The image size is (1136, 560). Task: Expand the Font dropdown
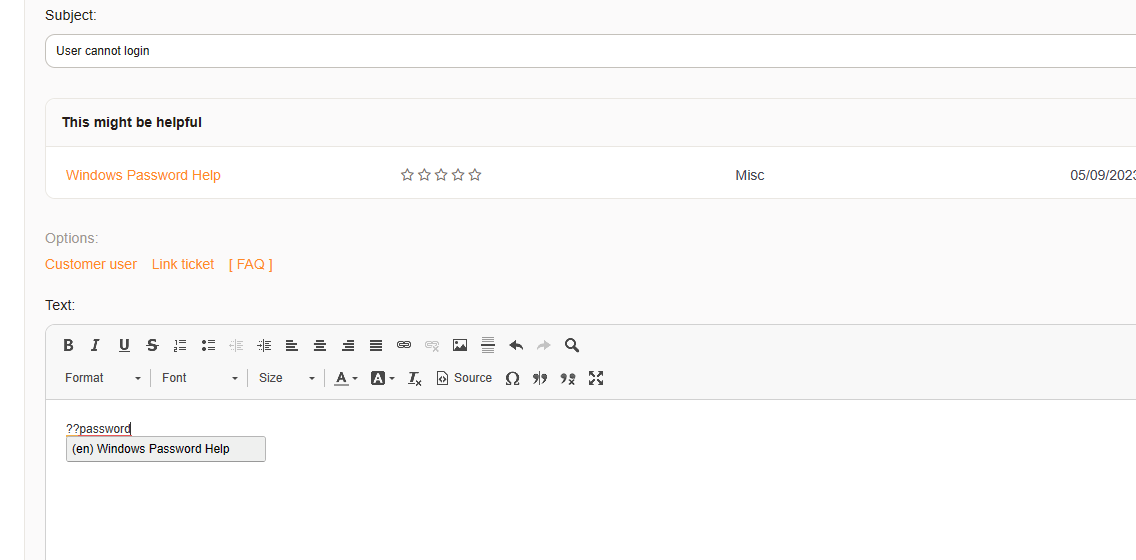click(x=200, y=378)
